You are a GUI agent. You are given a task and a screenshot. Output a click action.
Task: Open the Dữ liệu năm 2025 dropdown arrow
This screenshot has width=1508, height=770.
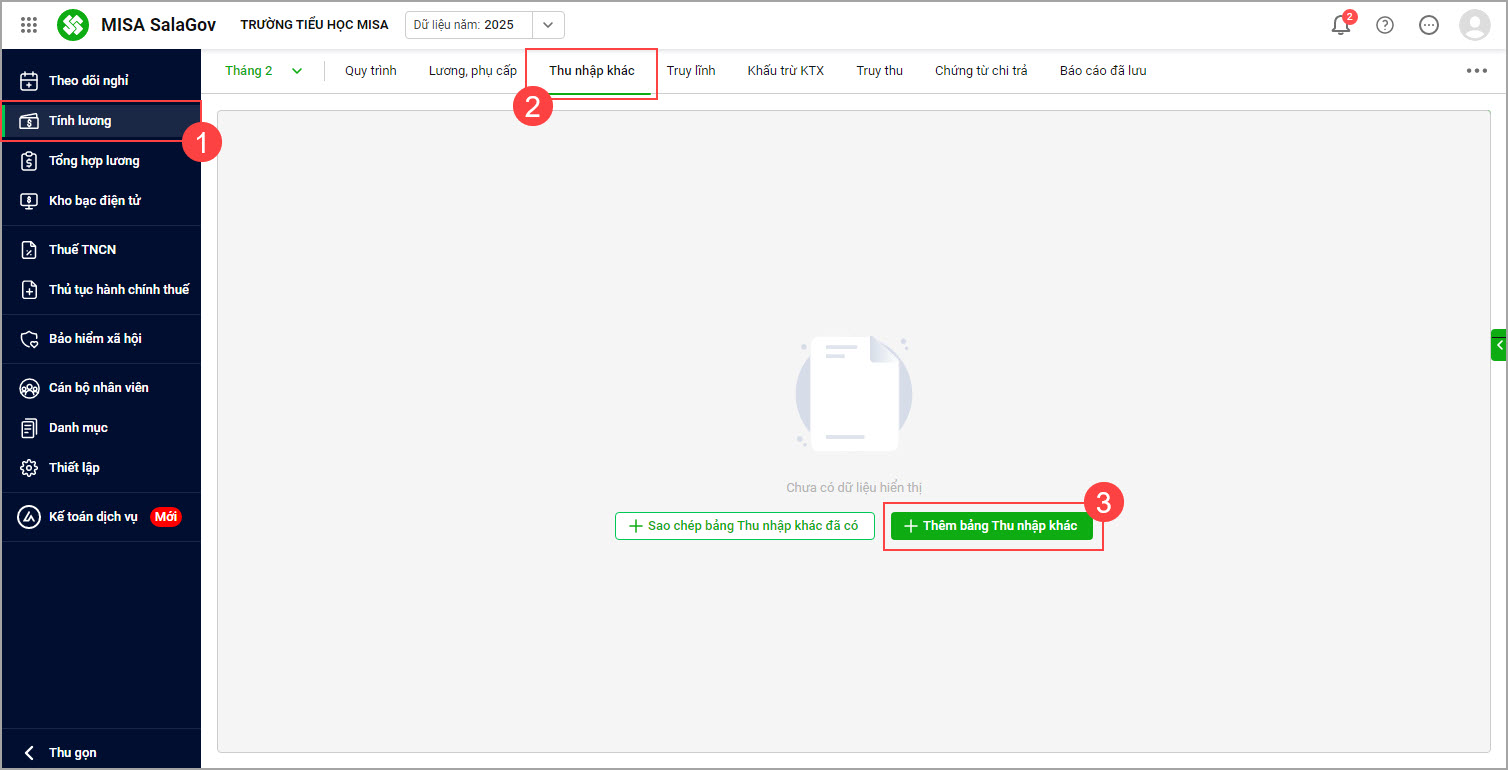click(x=548, y=25)
